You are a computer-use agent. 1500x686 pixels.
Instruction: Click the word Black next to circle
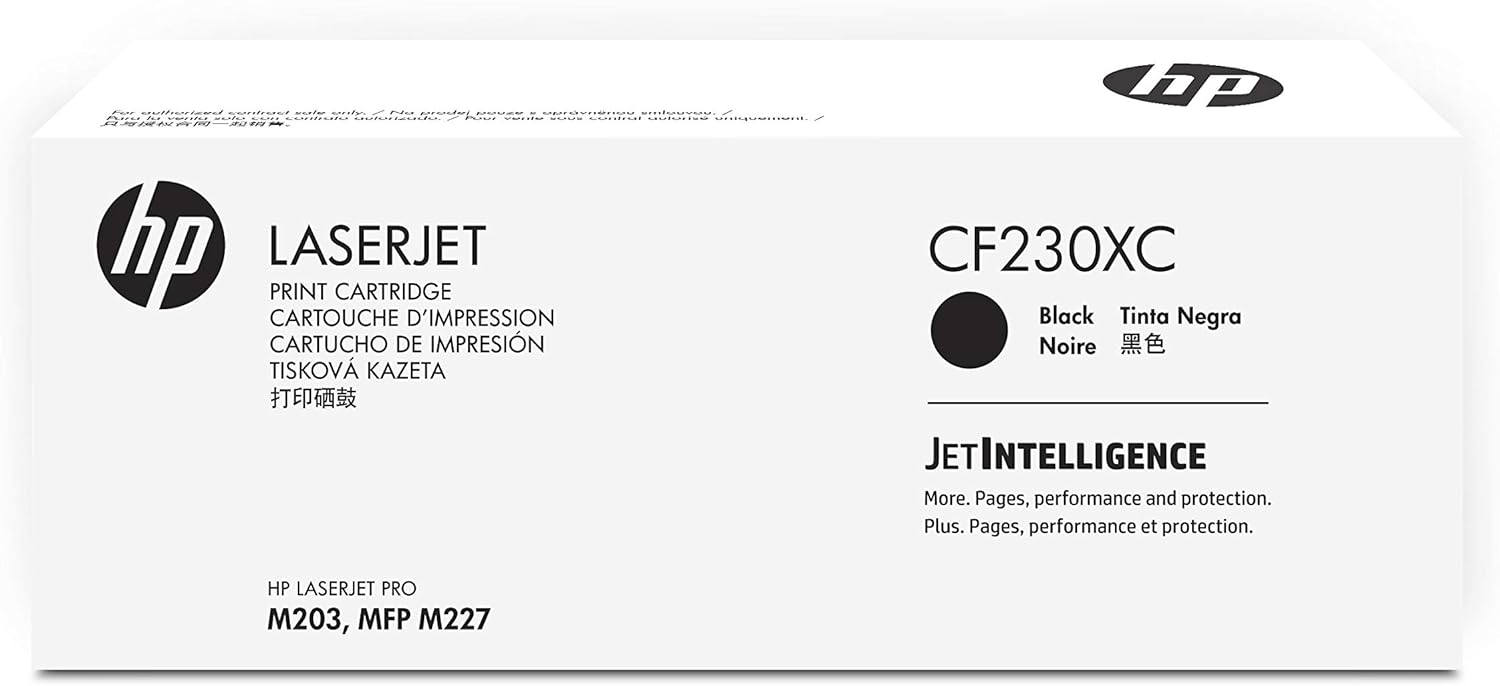point(1066,316)
